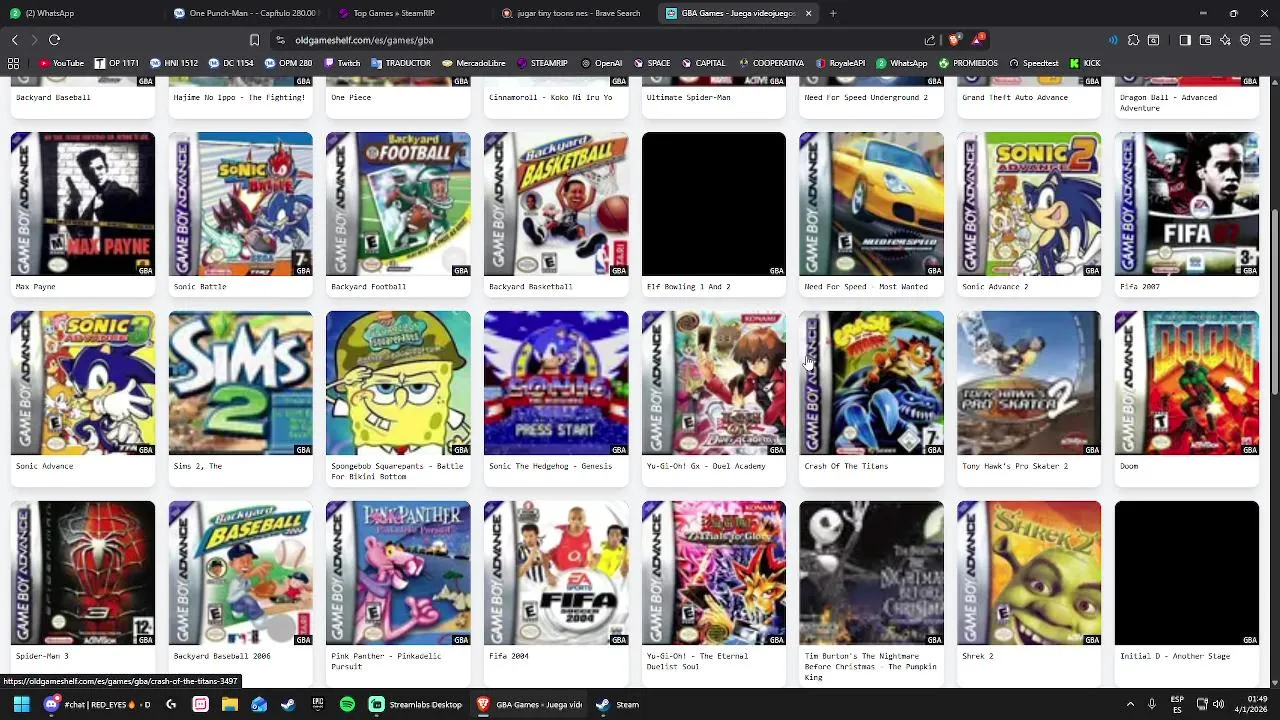Open the Tony Hawk's Pro Skater 2 cover
The width and height of the screenshot is (1280, 720).
pos(1029,383)
